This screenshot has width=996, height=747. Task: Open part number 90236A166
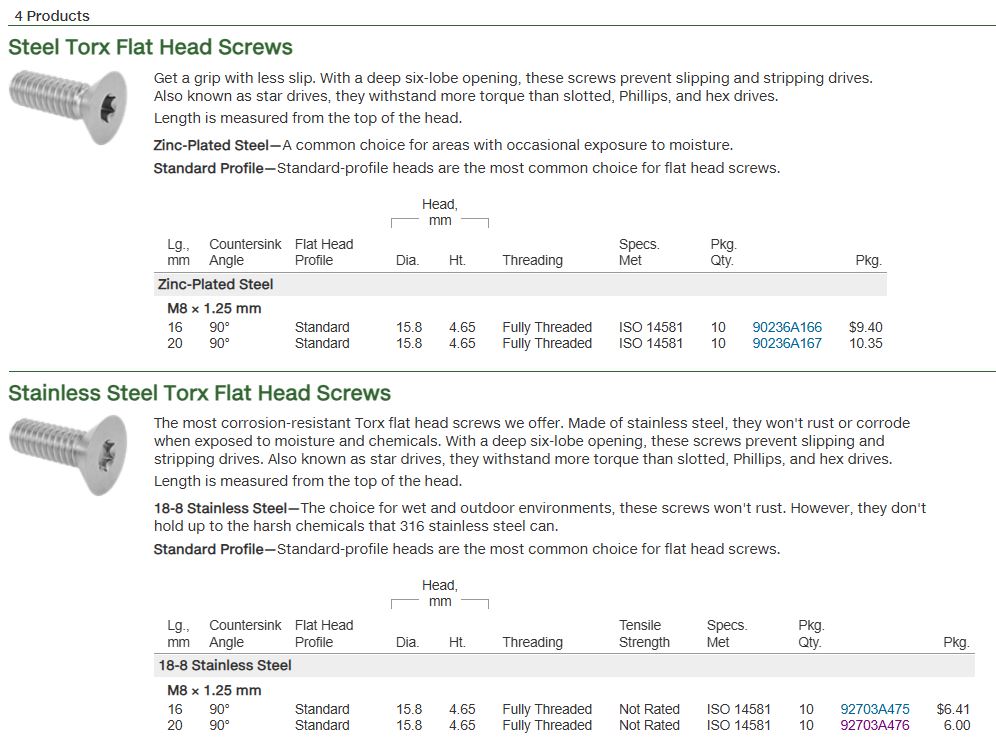[786, 327]
